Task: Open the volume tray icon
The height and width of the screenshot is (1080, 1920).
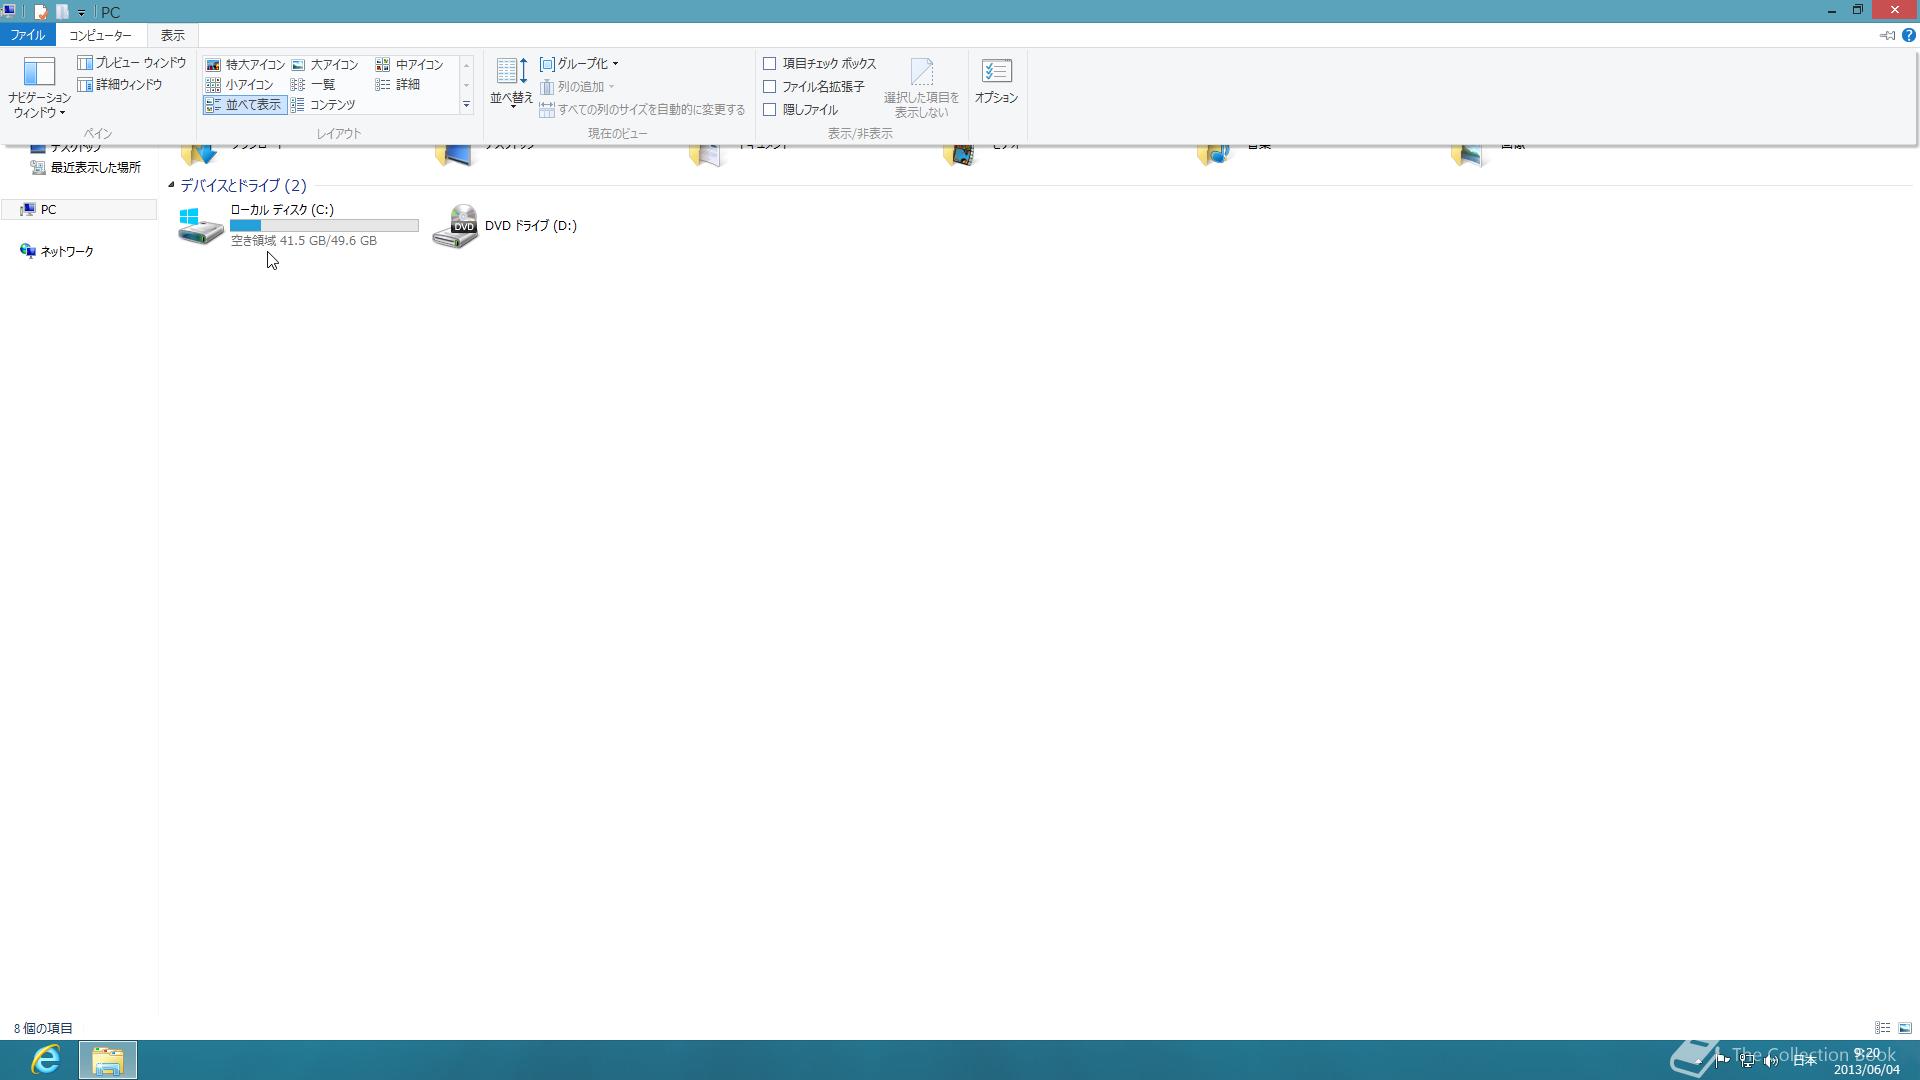Action: pyautogui.click(x=1771, y=1061)
